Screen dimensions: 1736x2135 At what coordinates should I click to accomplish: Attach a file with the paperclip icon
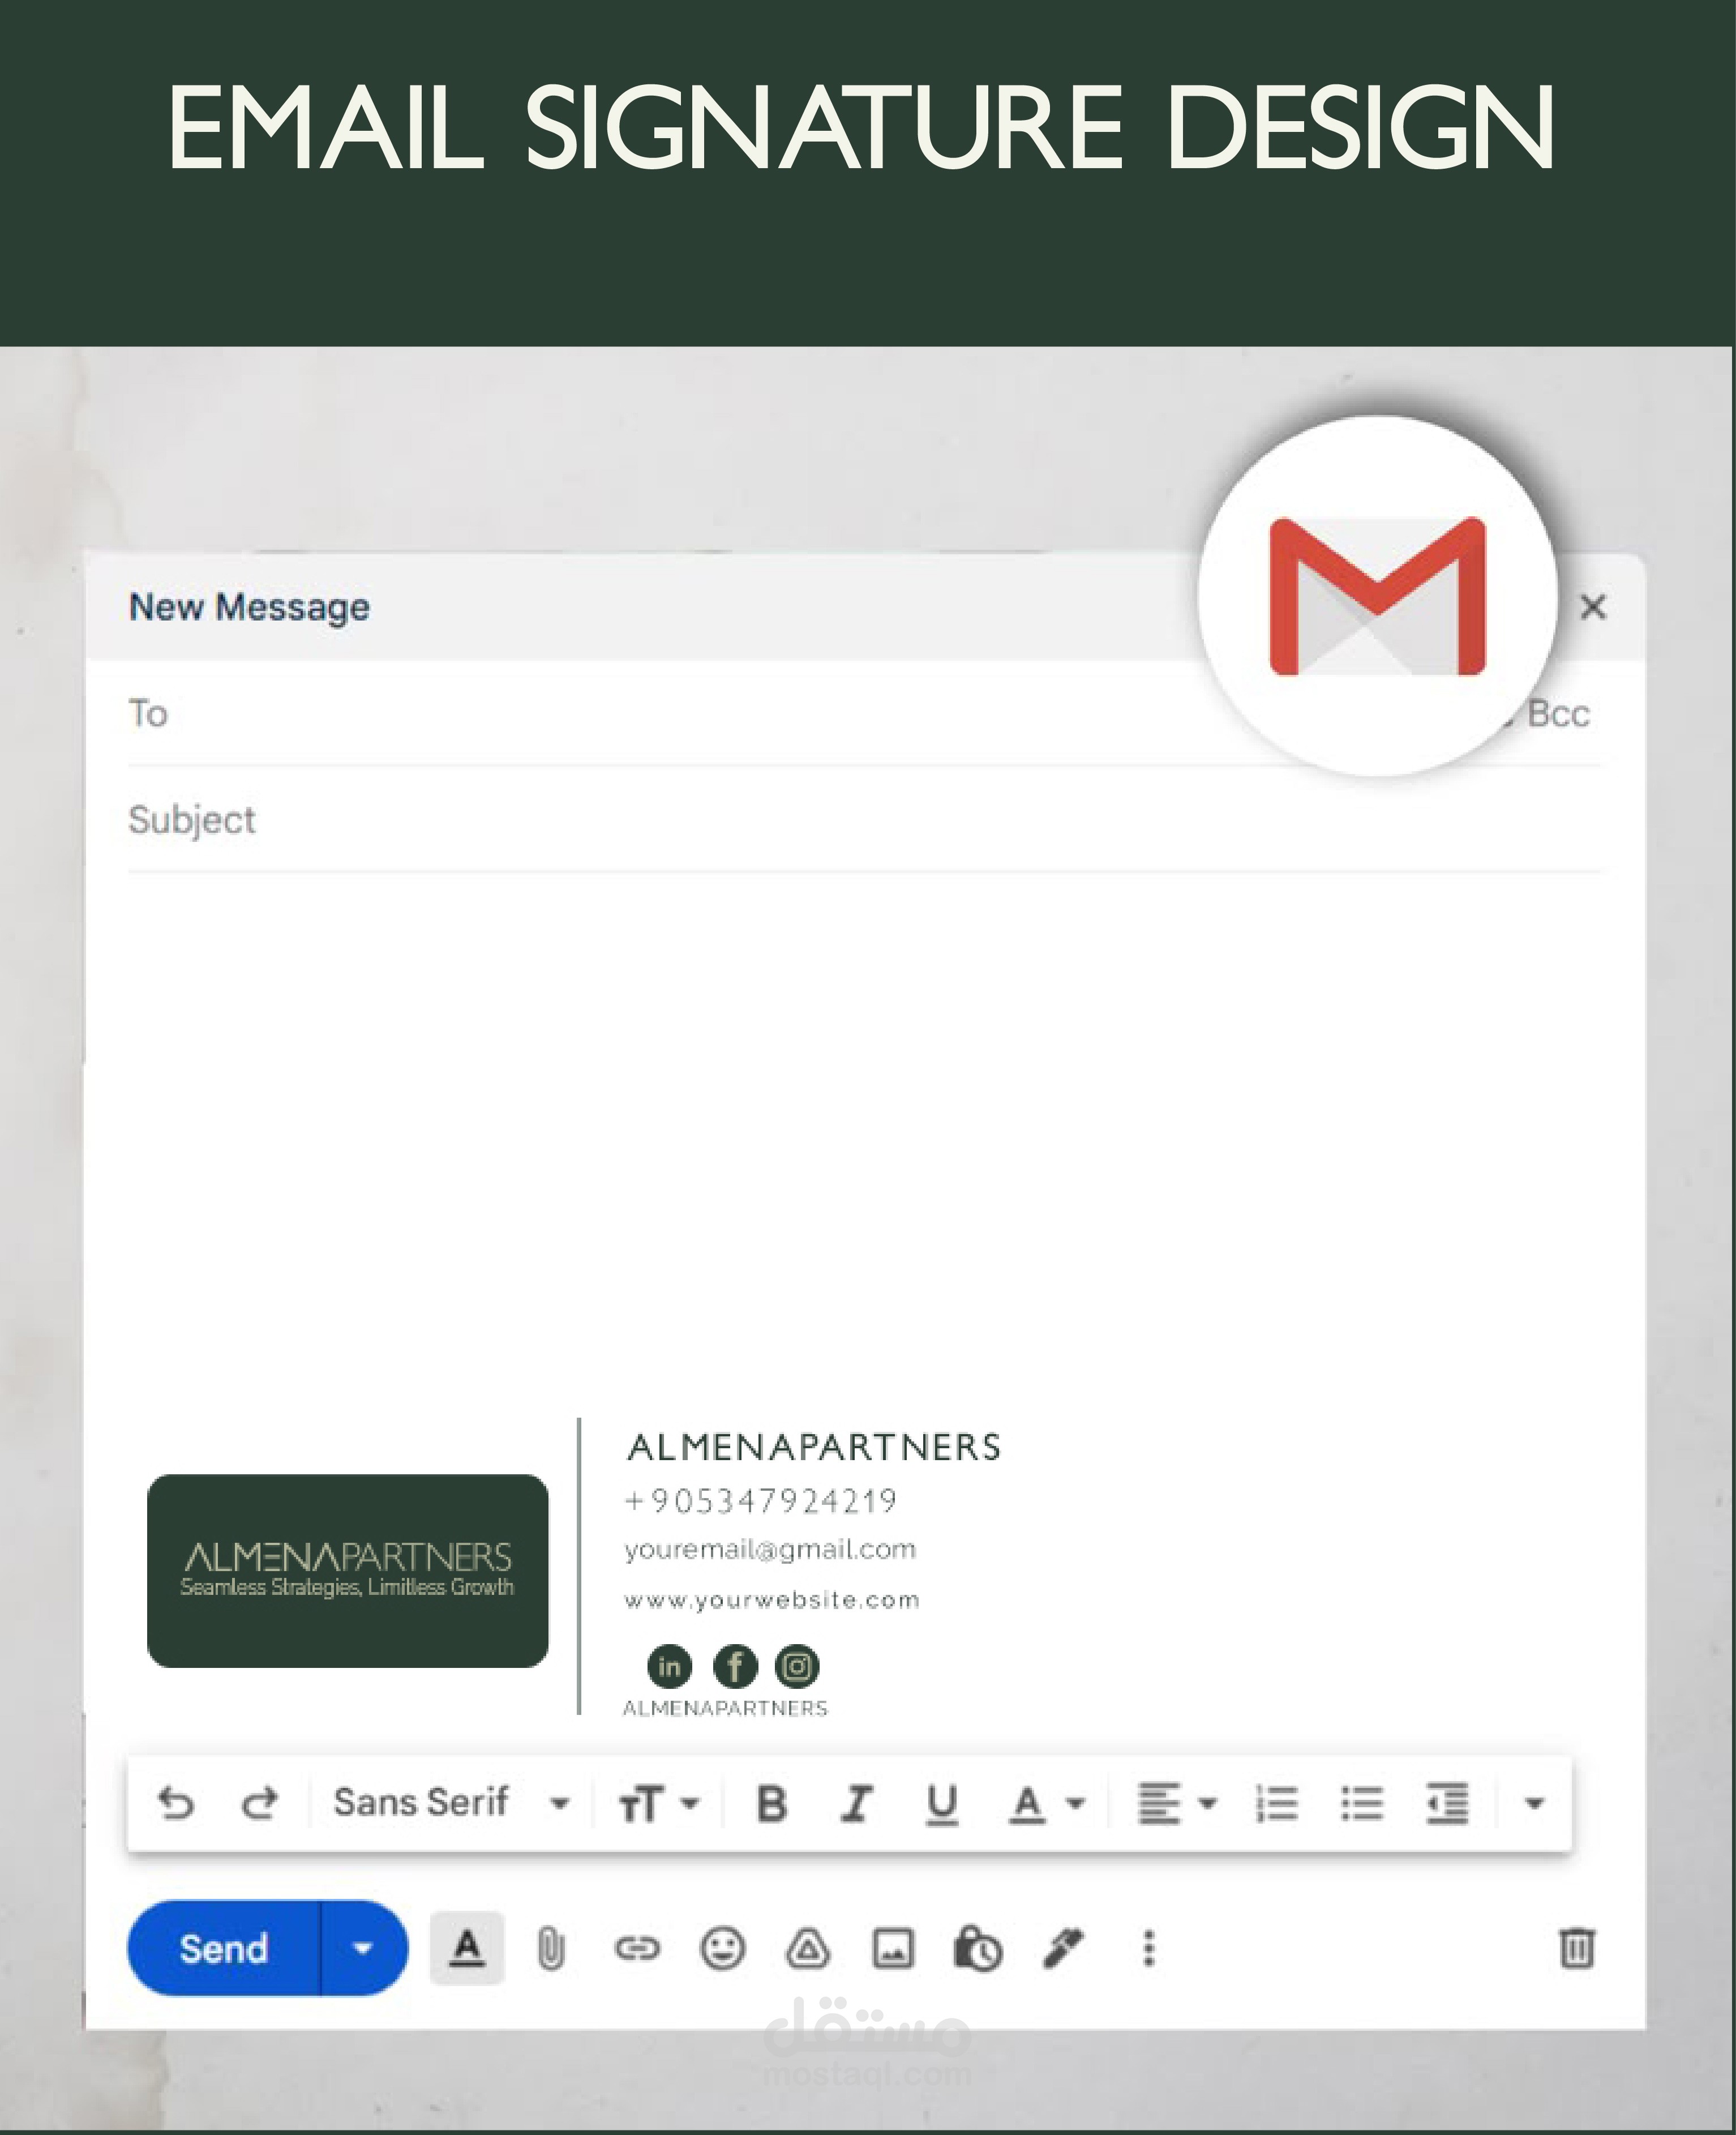point(551,1949)
